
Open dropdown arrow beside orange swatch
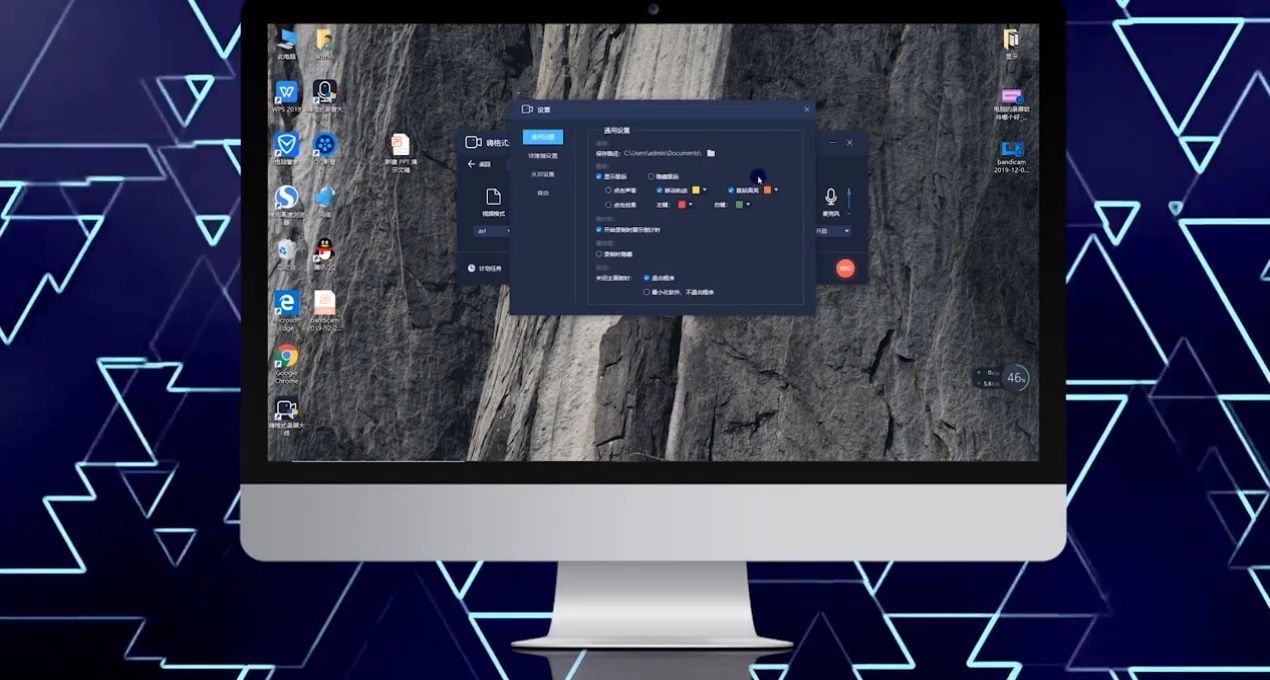pyautogui.click(x=776, y=189)
